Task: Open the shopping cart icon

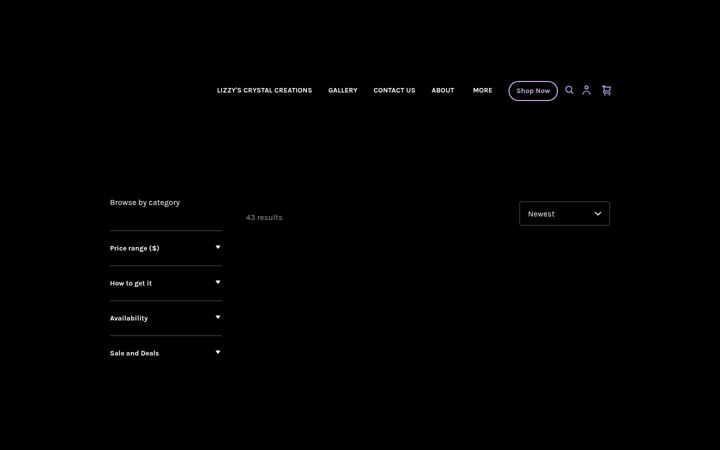Action: [607, 90]
